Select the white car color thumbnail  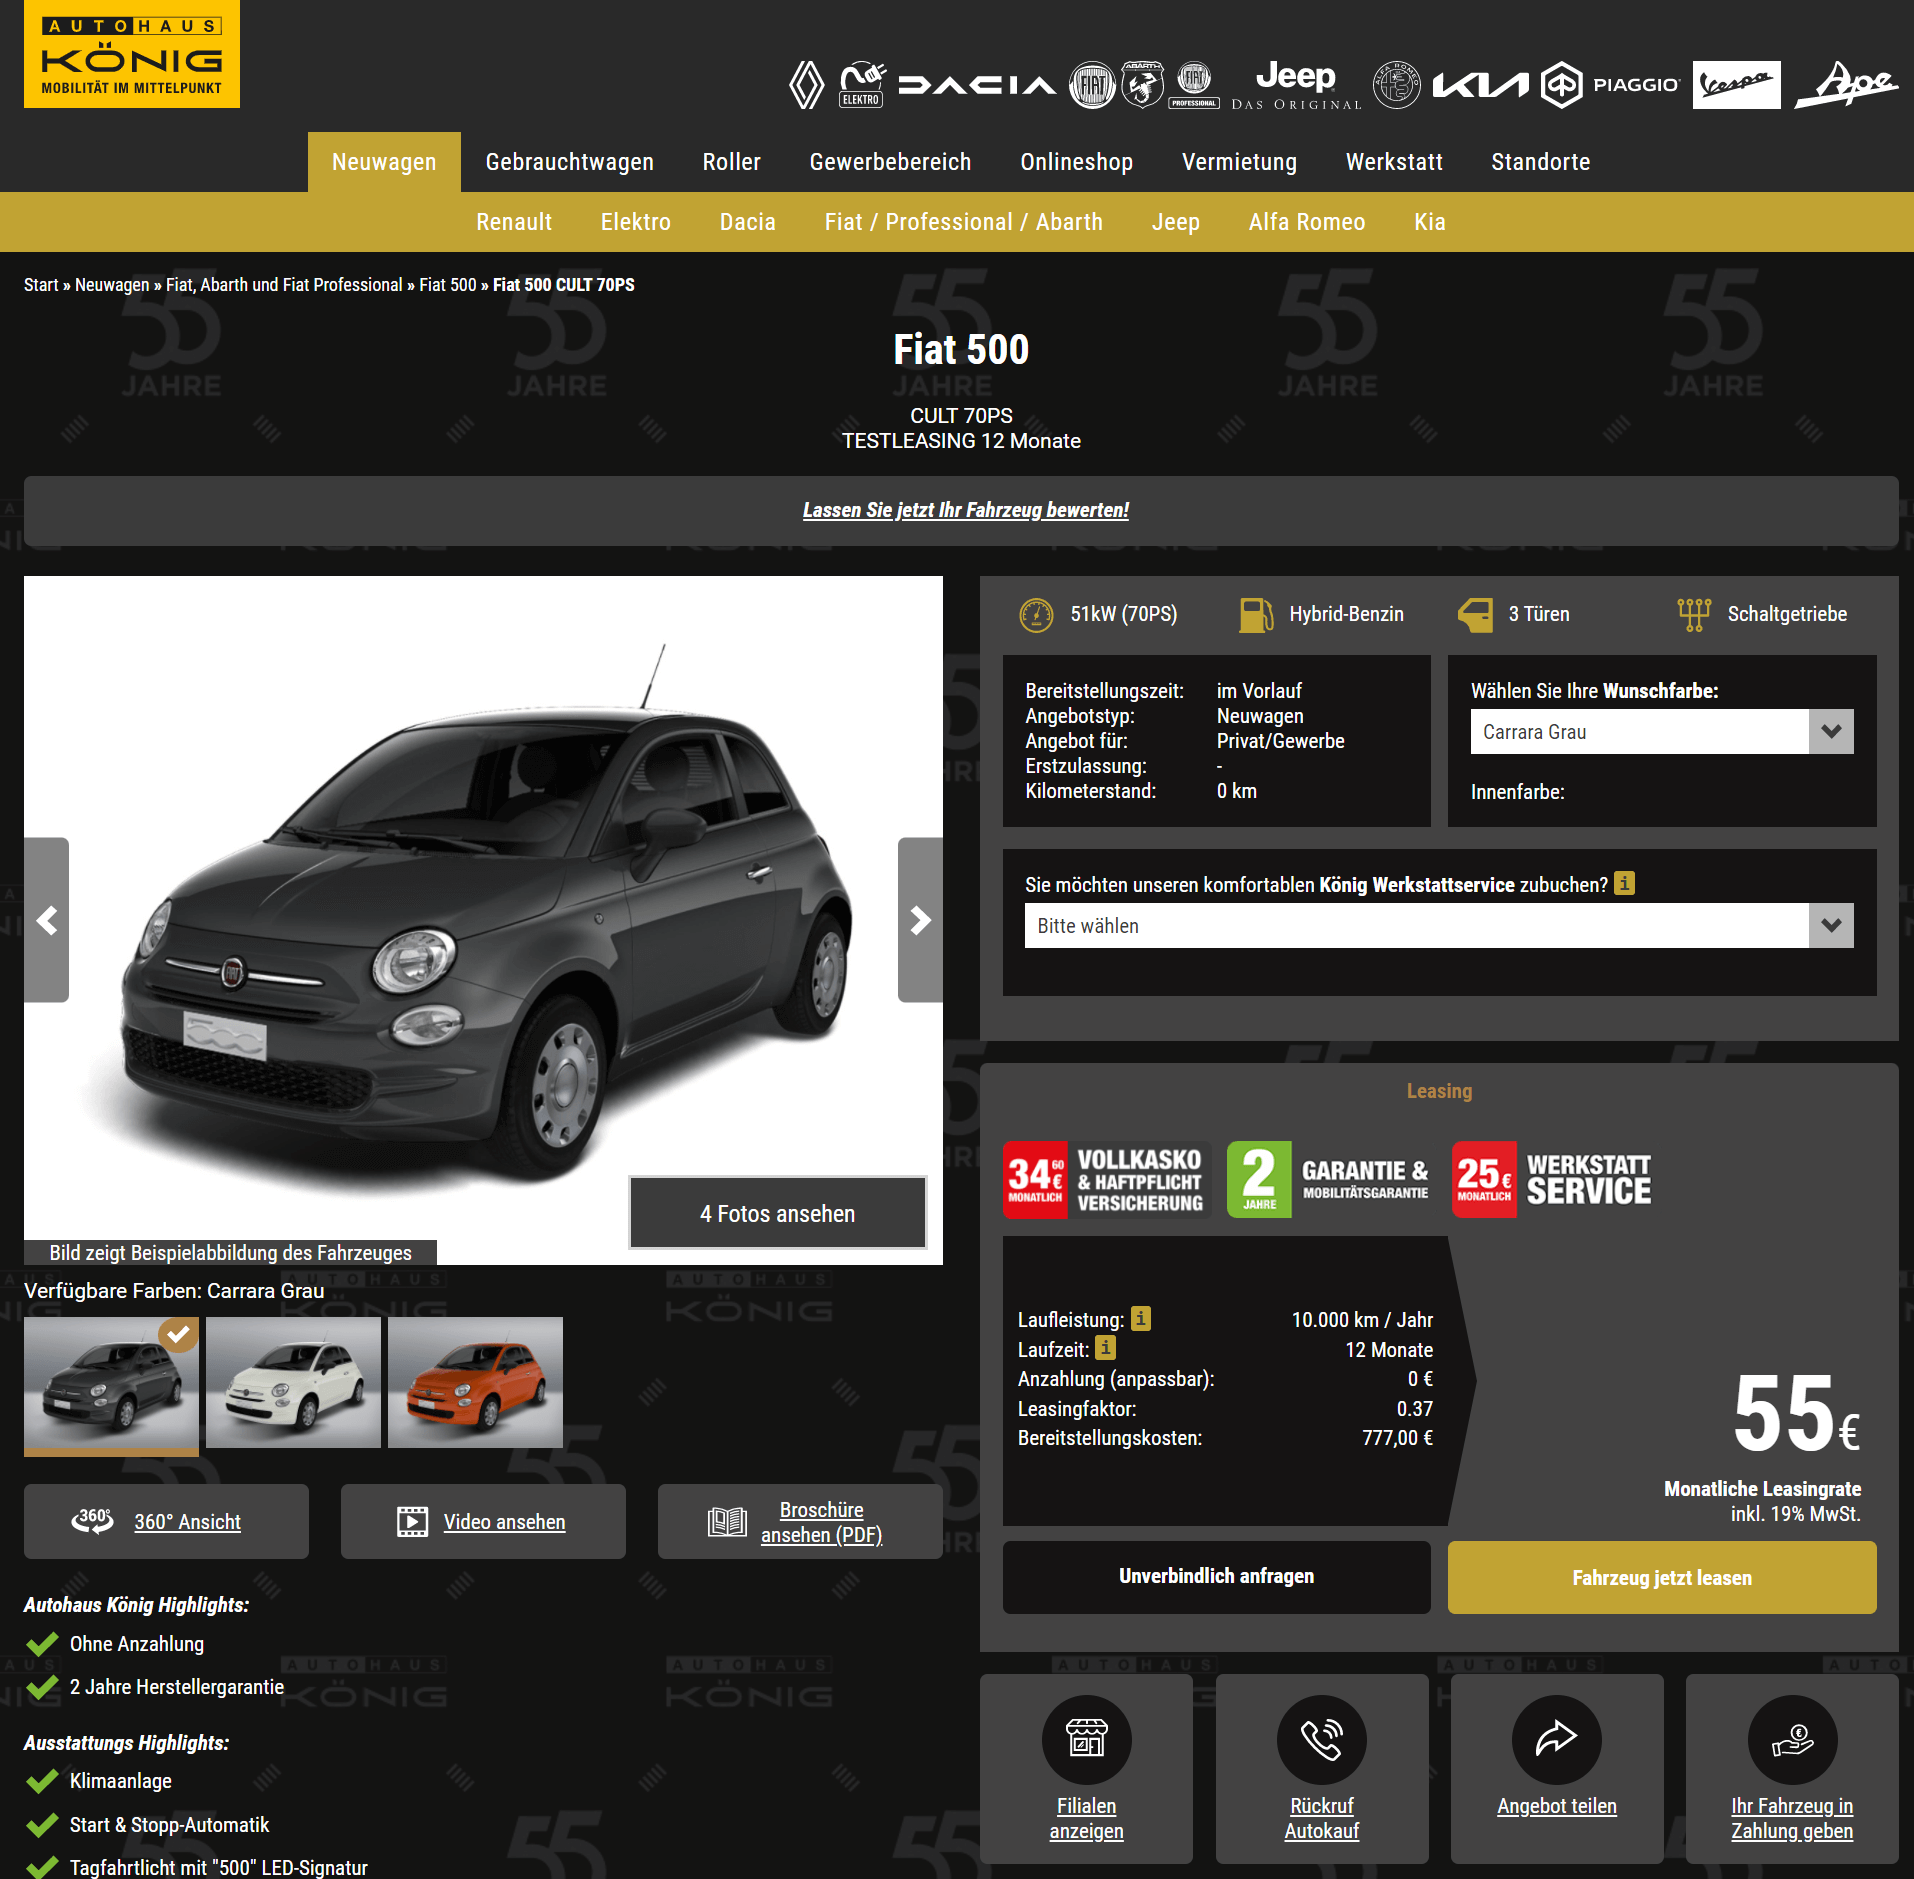[293, 1382]
